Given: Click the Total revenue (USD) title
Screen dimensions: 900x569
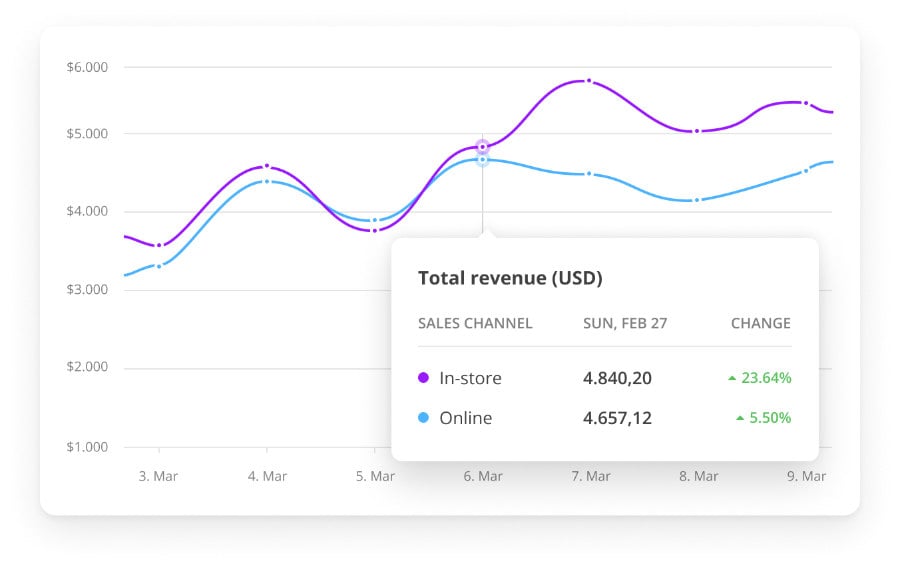Looking at the screenshot, I should click(510, 278).
